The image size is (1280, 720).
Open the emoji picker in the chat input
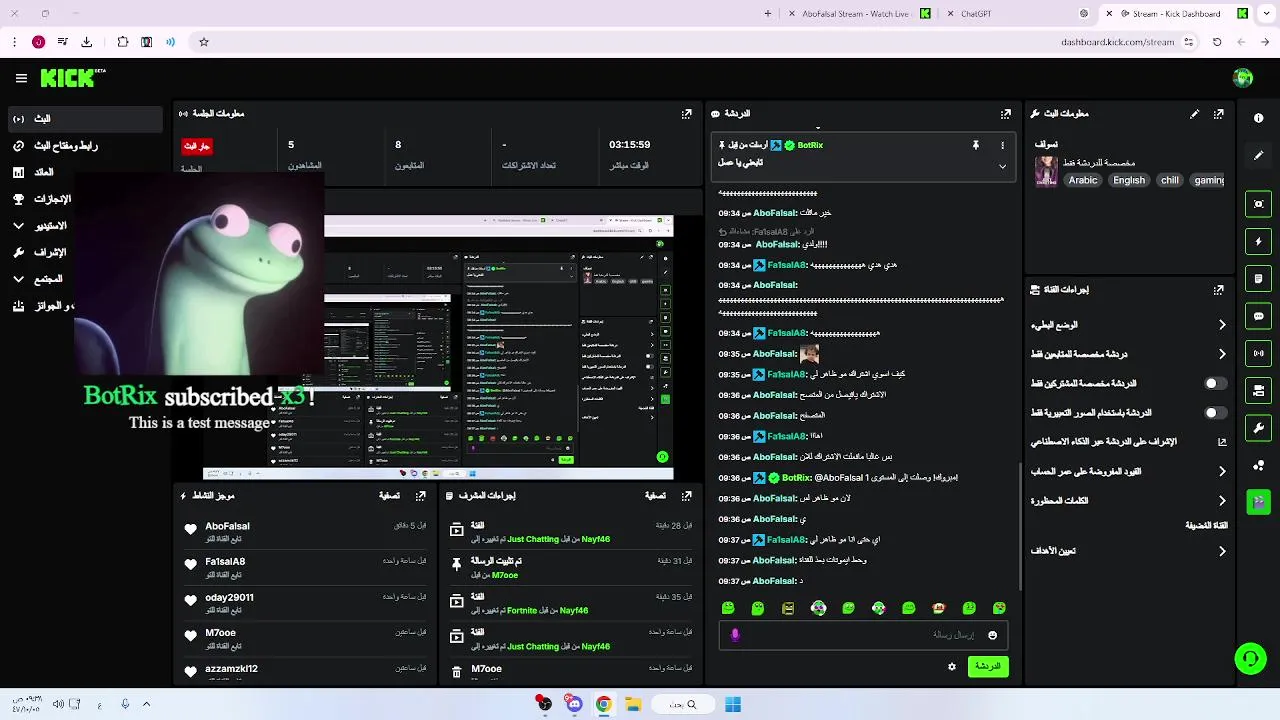point(992,635)
